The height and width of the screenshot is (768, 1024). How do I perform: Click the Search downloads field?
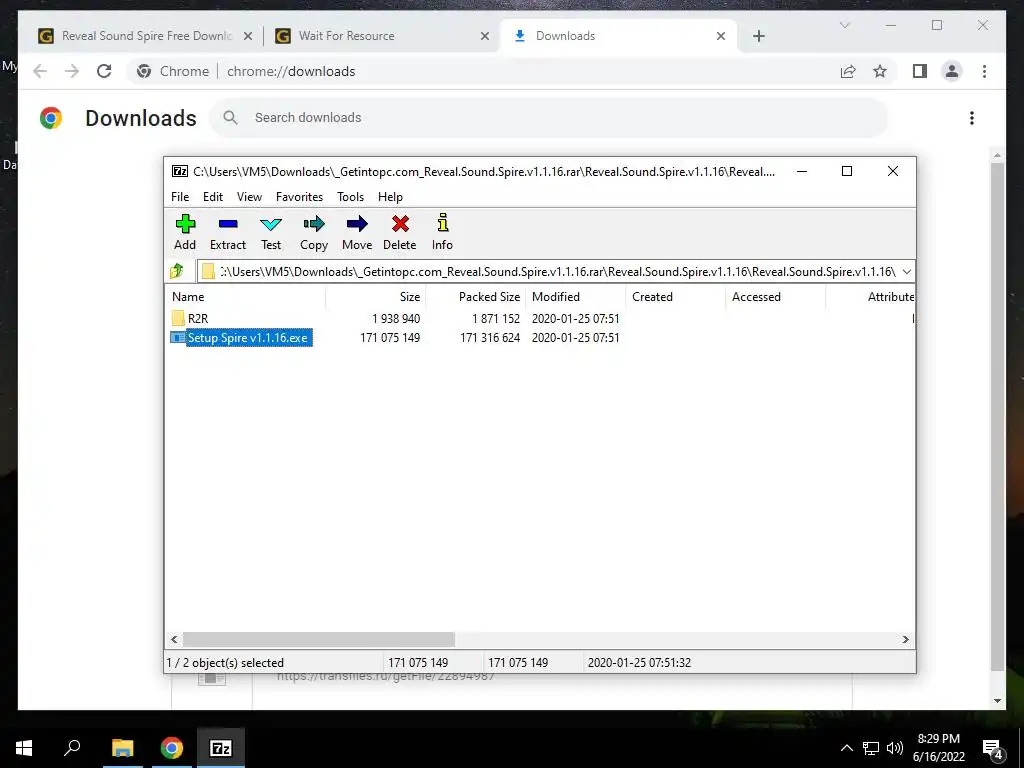549,118
